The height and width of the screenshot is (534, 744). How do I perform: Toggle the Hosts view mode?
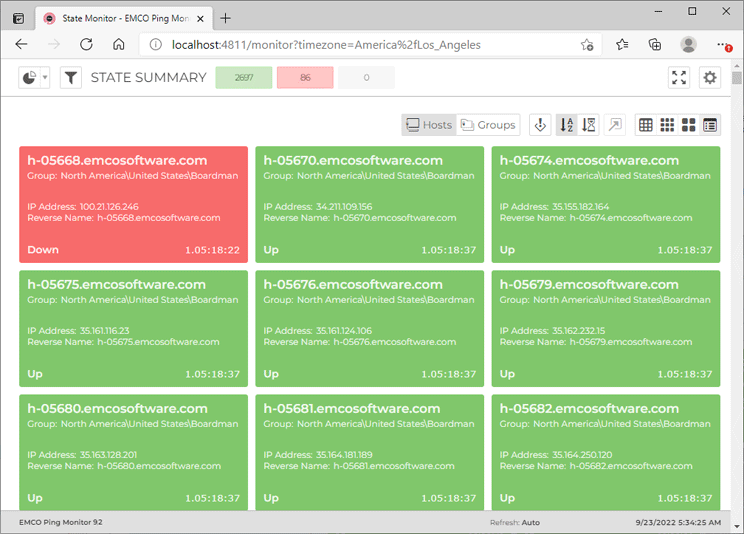click(x=429, y=125)
